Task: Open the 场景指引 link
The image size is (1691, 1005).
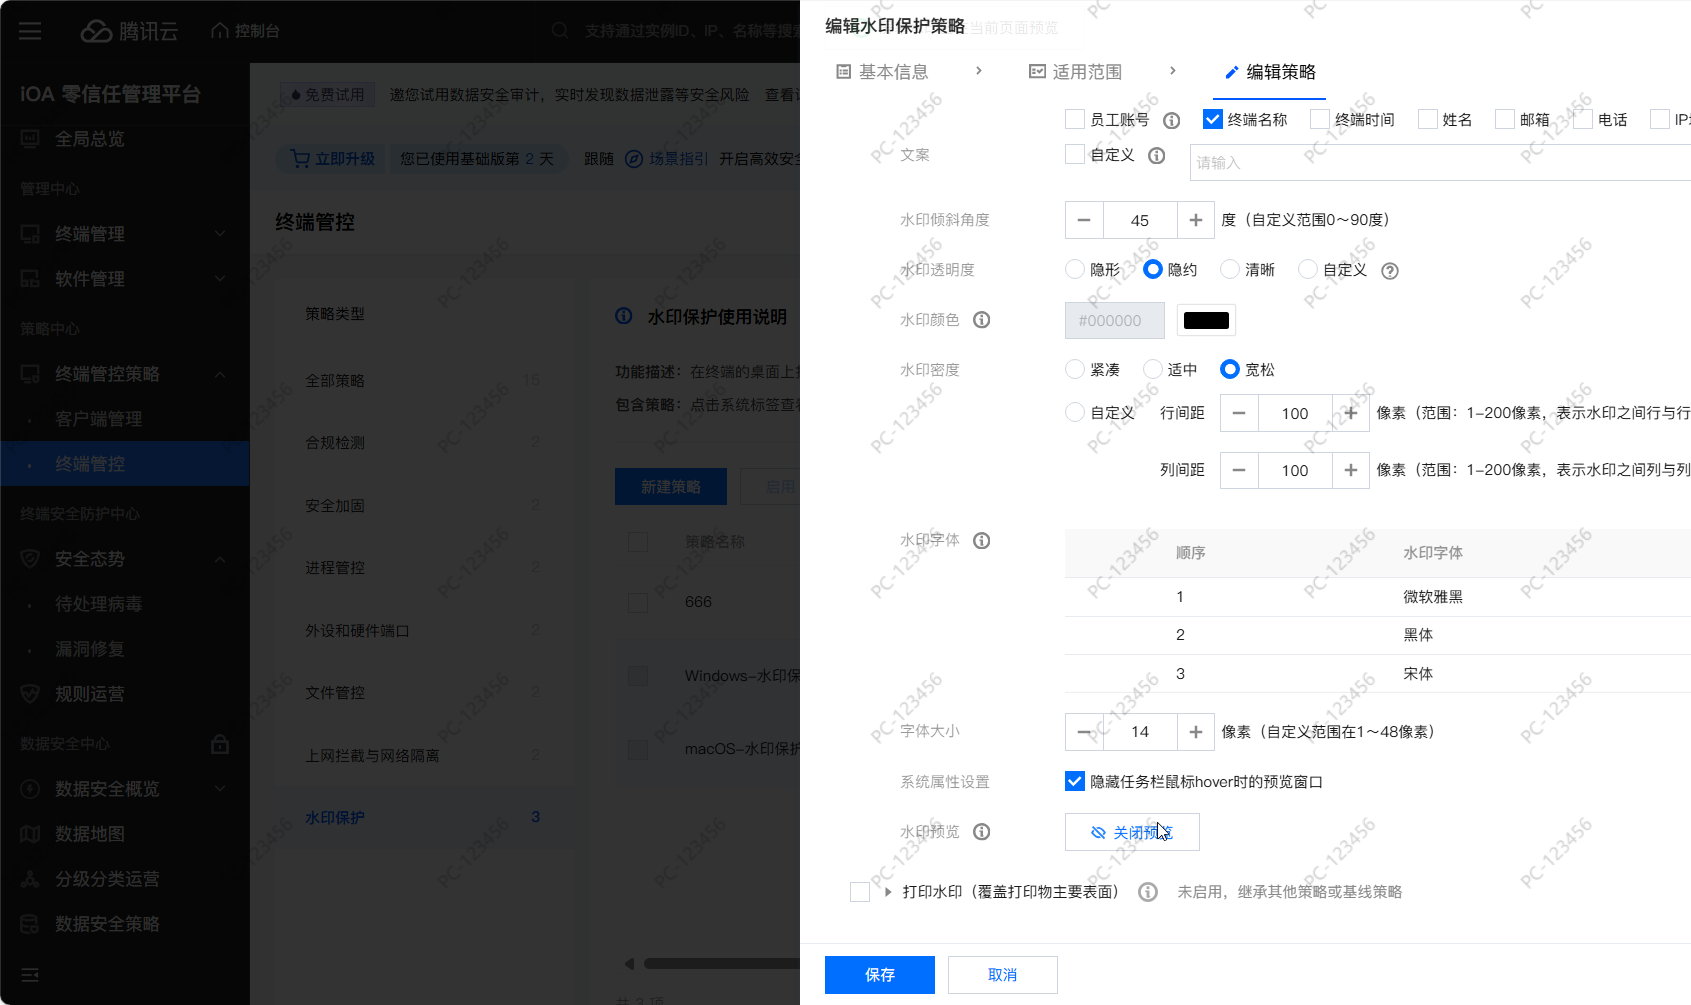Action: coord(667,159)
